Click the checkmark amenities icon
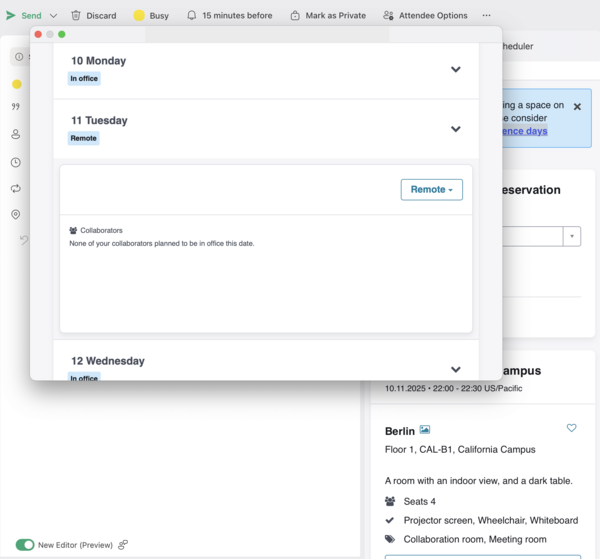The height and width of the screenshot is (559, 600). [390, 520]
